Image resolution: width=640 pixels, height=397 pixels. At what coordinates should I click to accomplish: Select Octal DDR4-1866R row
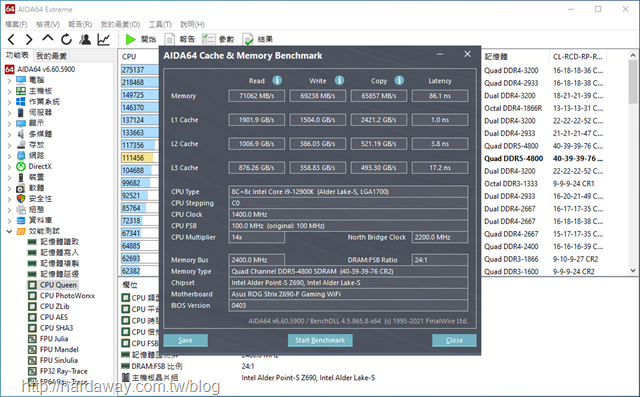(x=513, y=108)
